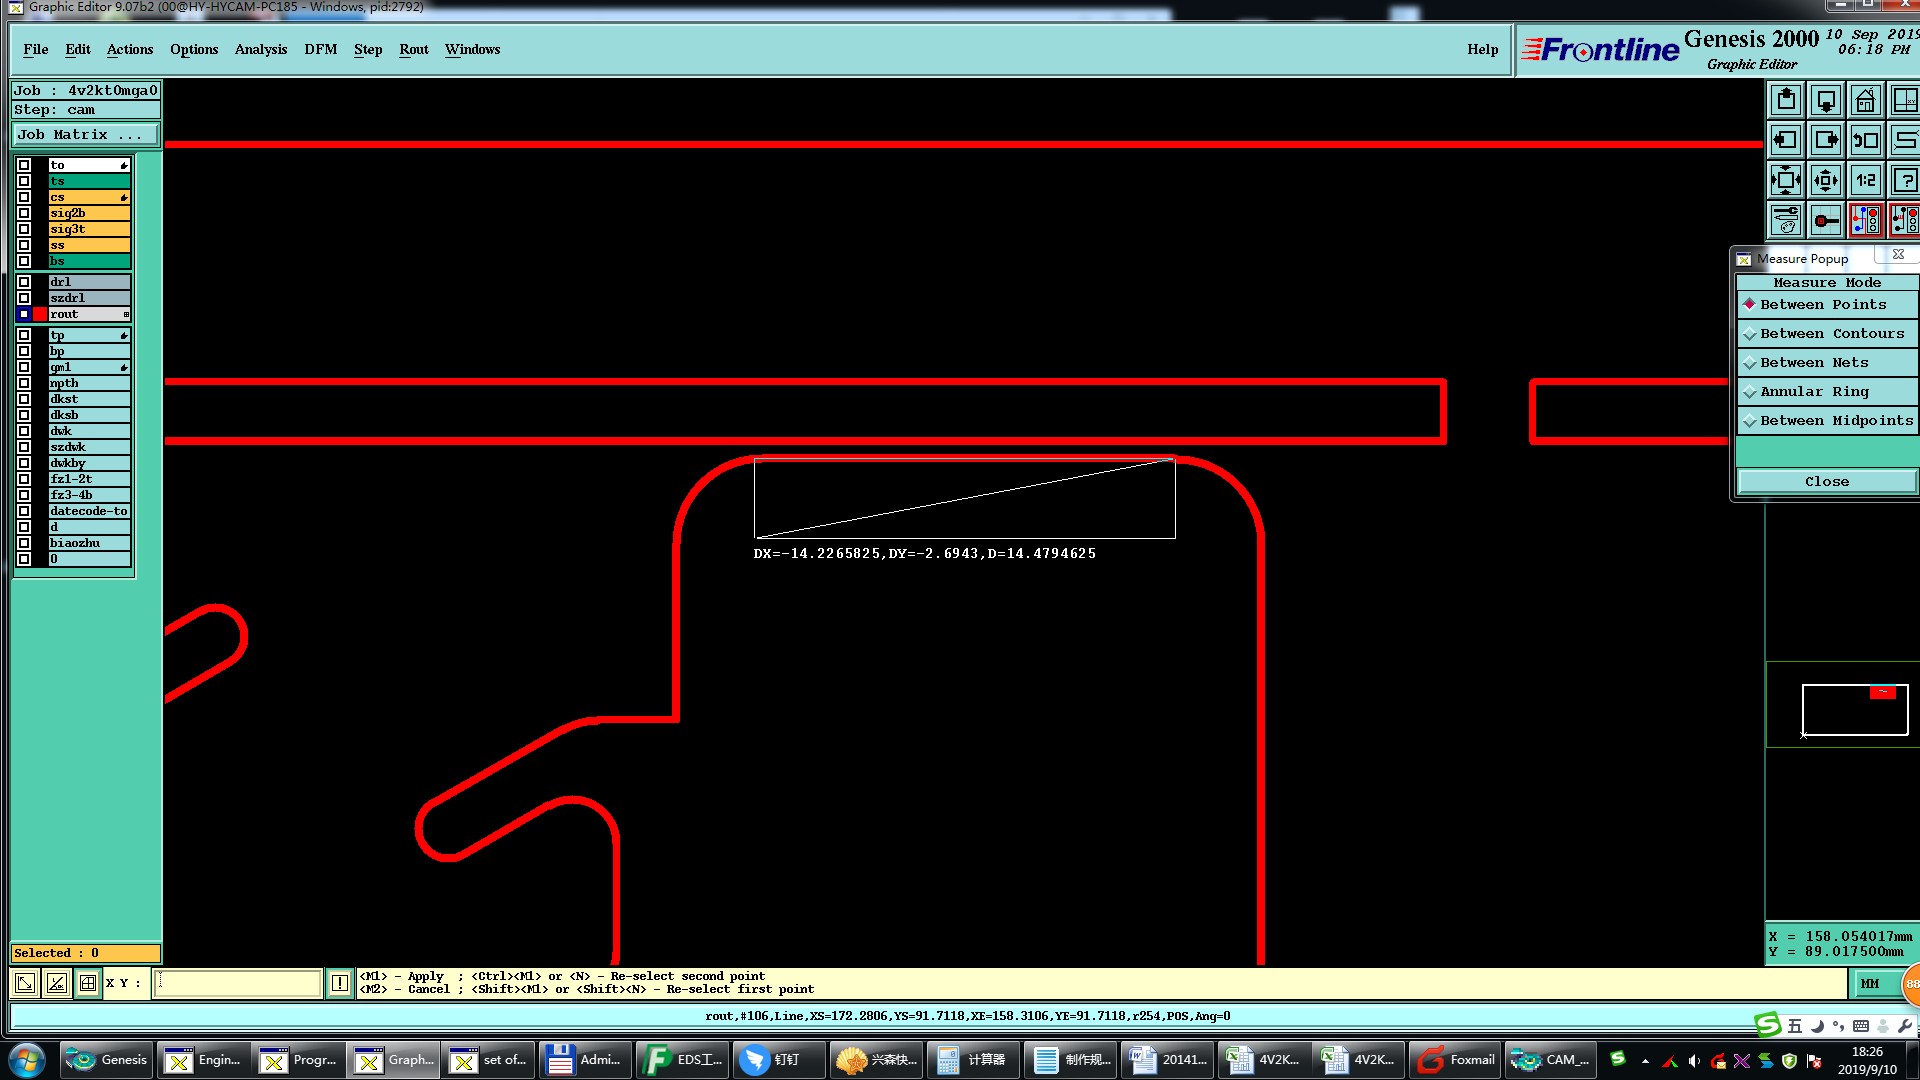1920x1080 pixels.
Task: Toggle the drl layer checkbox
Action: tap(24, 282)
